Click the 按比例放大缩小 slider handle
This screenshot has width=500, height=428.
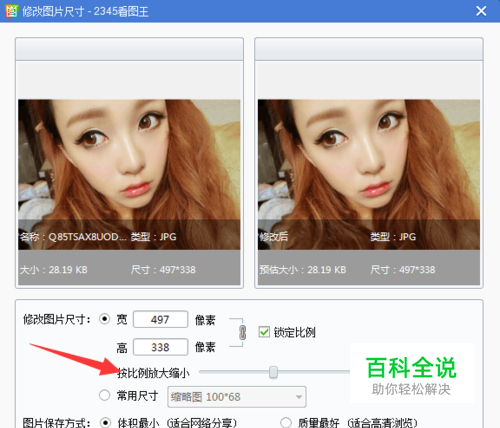[273, 372]
